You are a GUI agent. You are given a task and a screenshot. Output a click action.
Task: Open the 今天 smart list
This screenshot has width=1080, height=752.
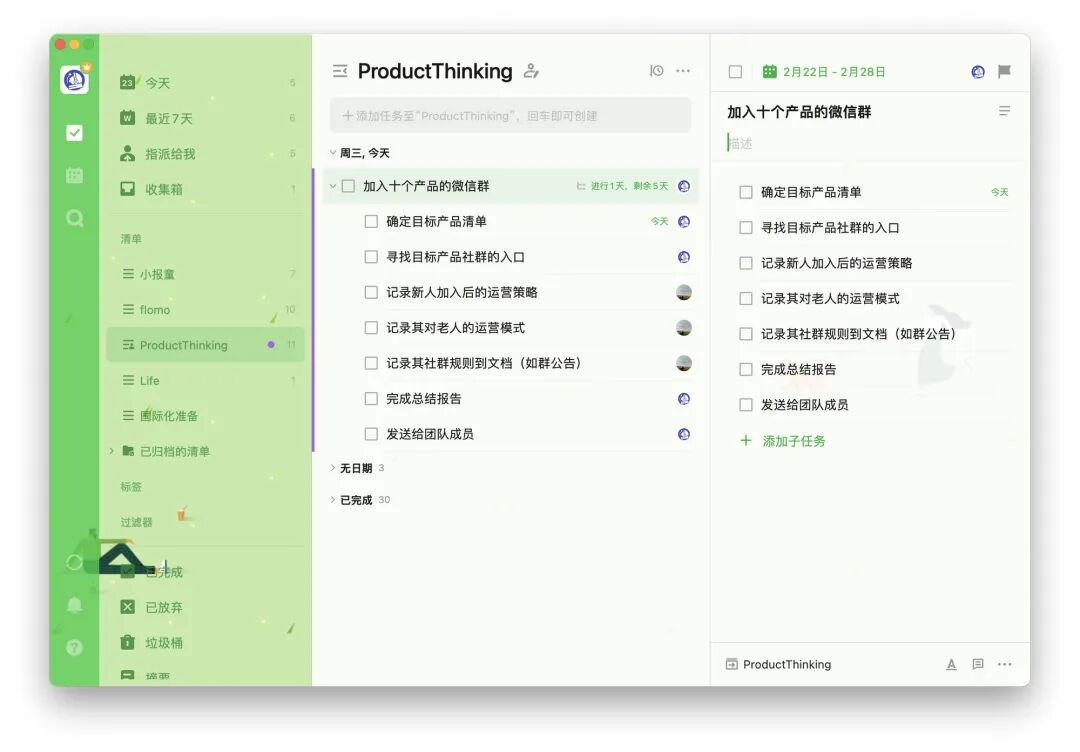point(206,83)
